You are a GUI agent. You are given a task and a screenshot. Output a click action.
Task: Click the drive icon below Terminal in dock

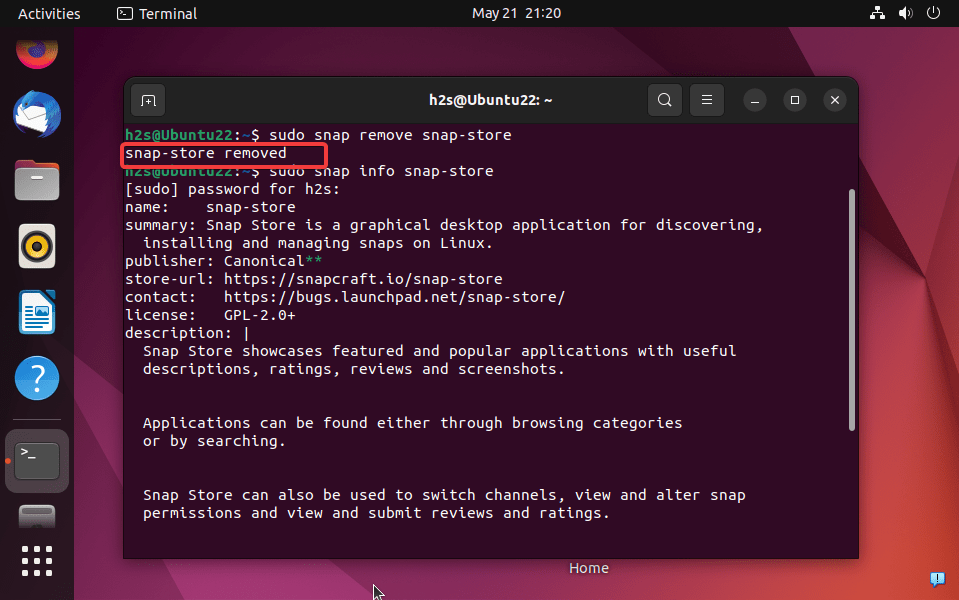37,517
